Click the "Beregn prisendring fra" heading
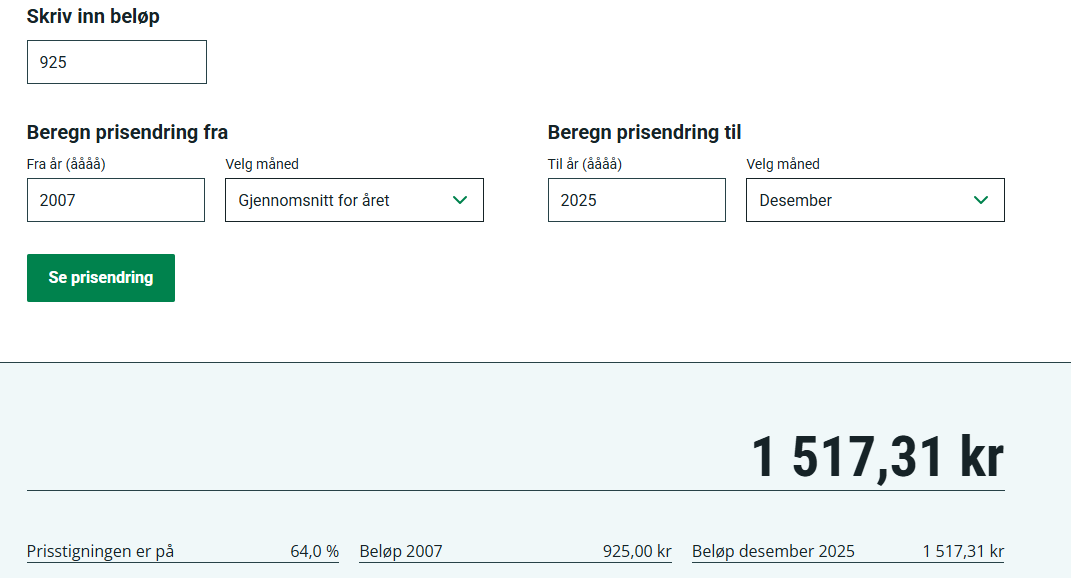 pos(127,132)
